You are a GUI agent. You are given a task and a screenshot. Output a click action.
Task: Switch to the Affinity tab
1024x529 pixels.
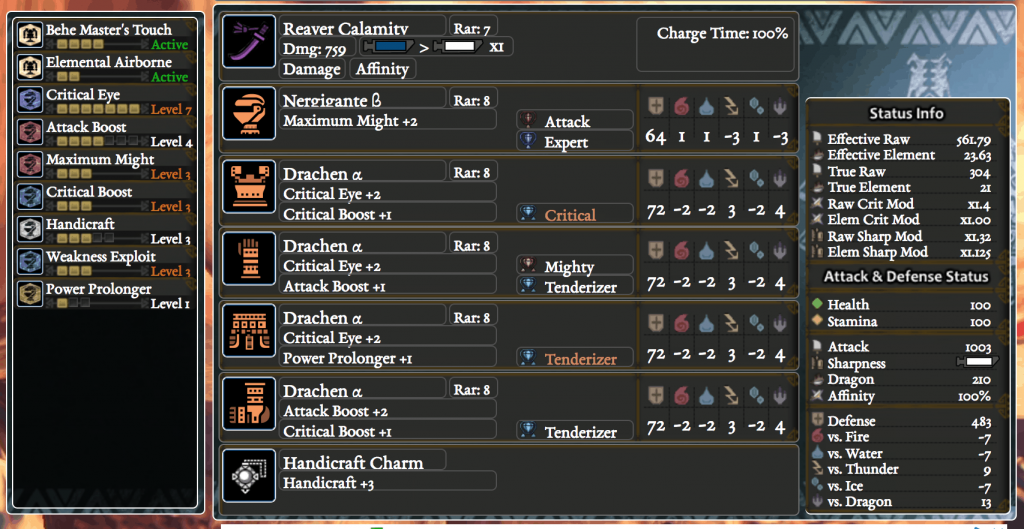(382, 69)
